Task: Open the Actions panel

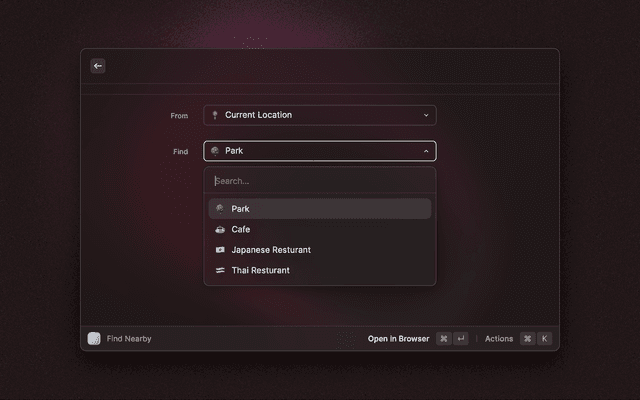Action: (x=499, y=339)
